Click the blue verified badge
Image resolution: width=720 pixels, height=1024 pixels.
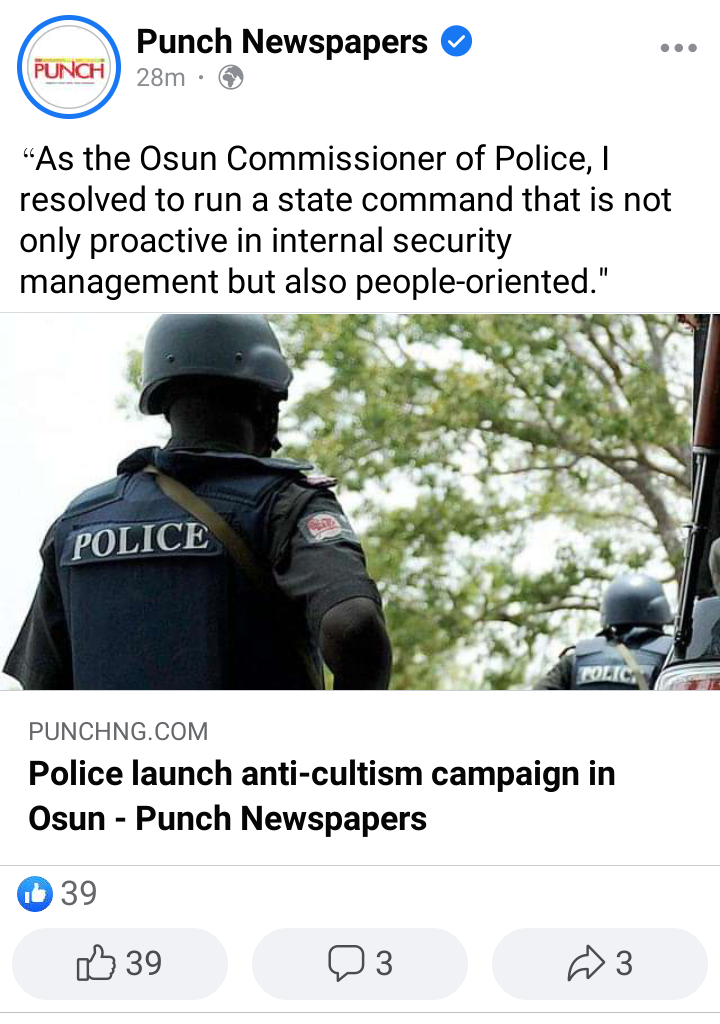[x=456, y=41]
